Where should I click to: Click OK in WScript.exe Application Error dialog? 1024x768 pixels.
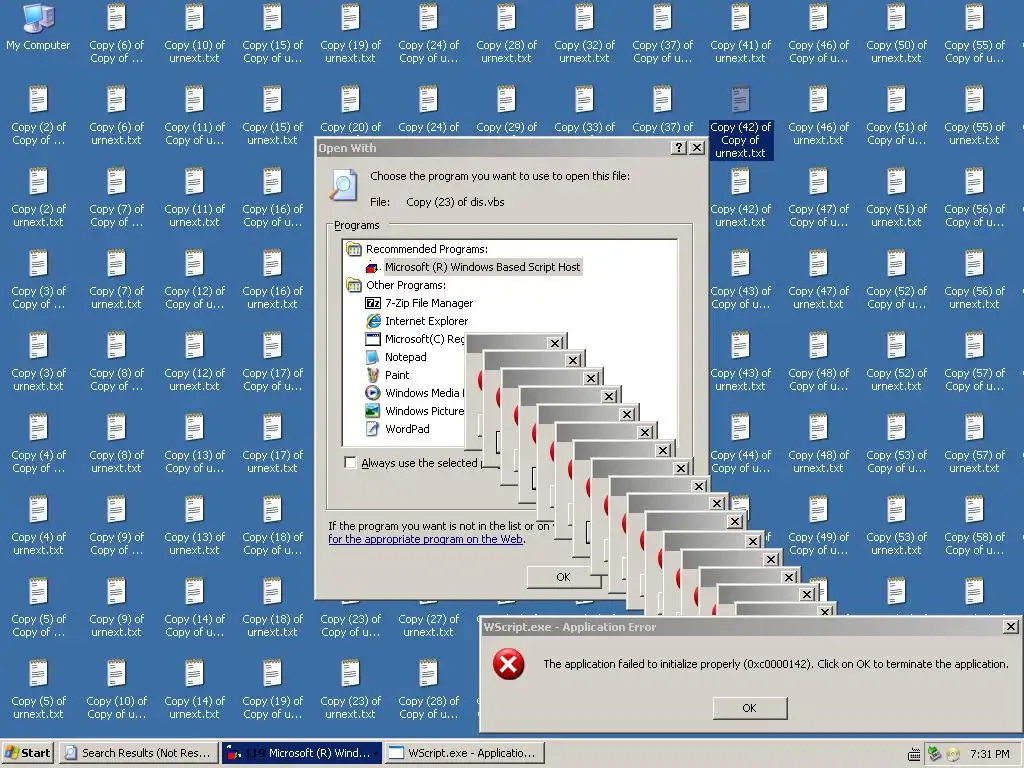pos(750,708)
